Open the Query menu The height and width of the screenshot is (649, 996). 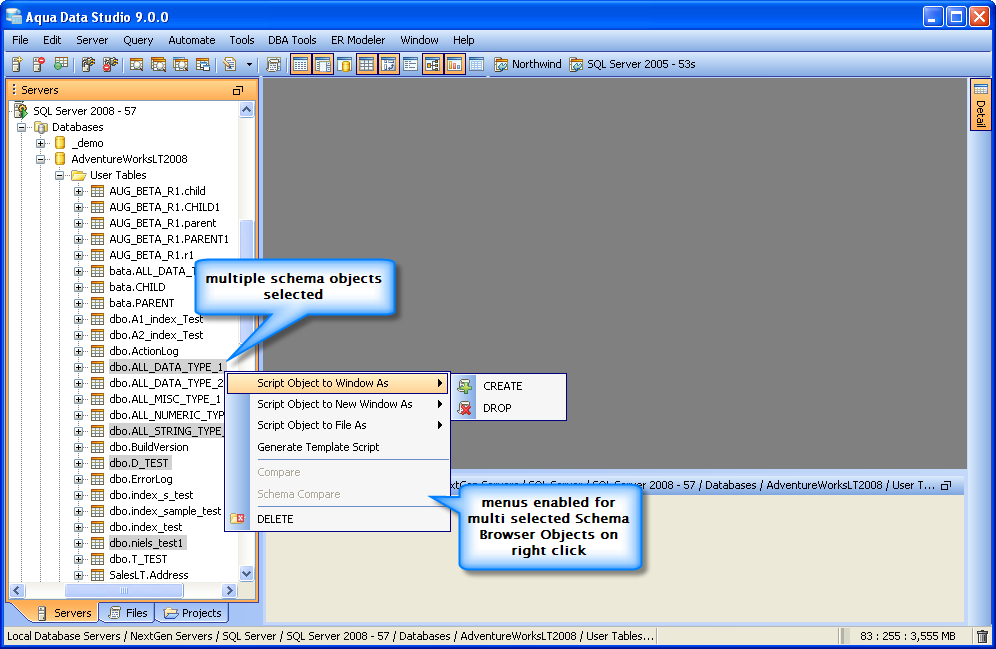(138, 40)
